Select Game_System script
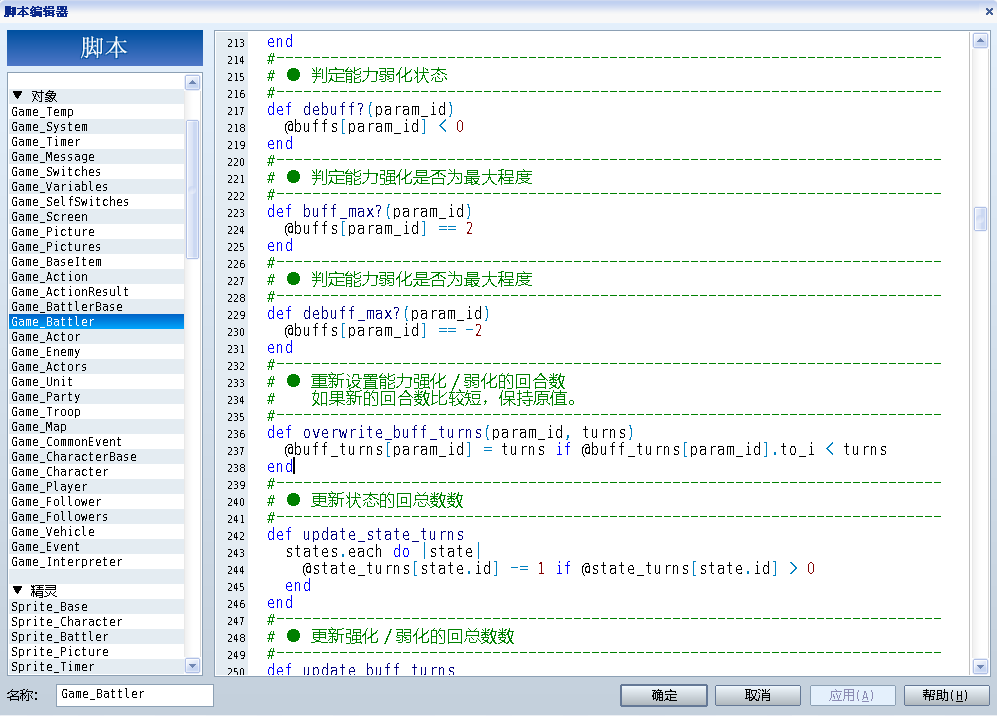The width and height of the screenshot is (997, 716). point(97,127)
